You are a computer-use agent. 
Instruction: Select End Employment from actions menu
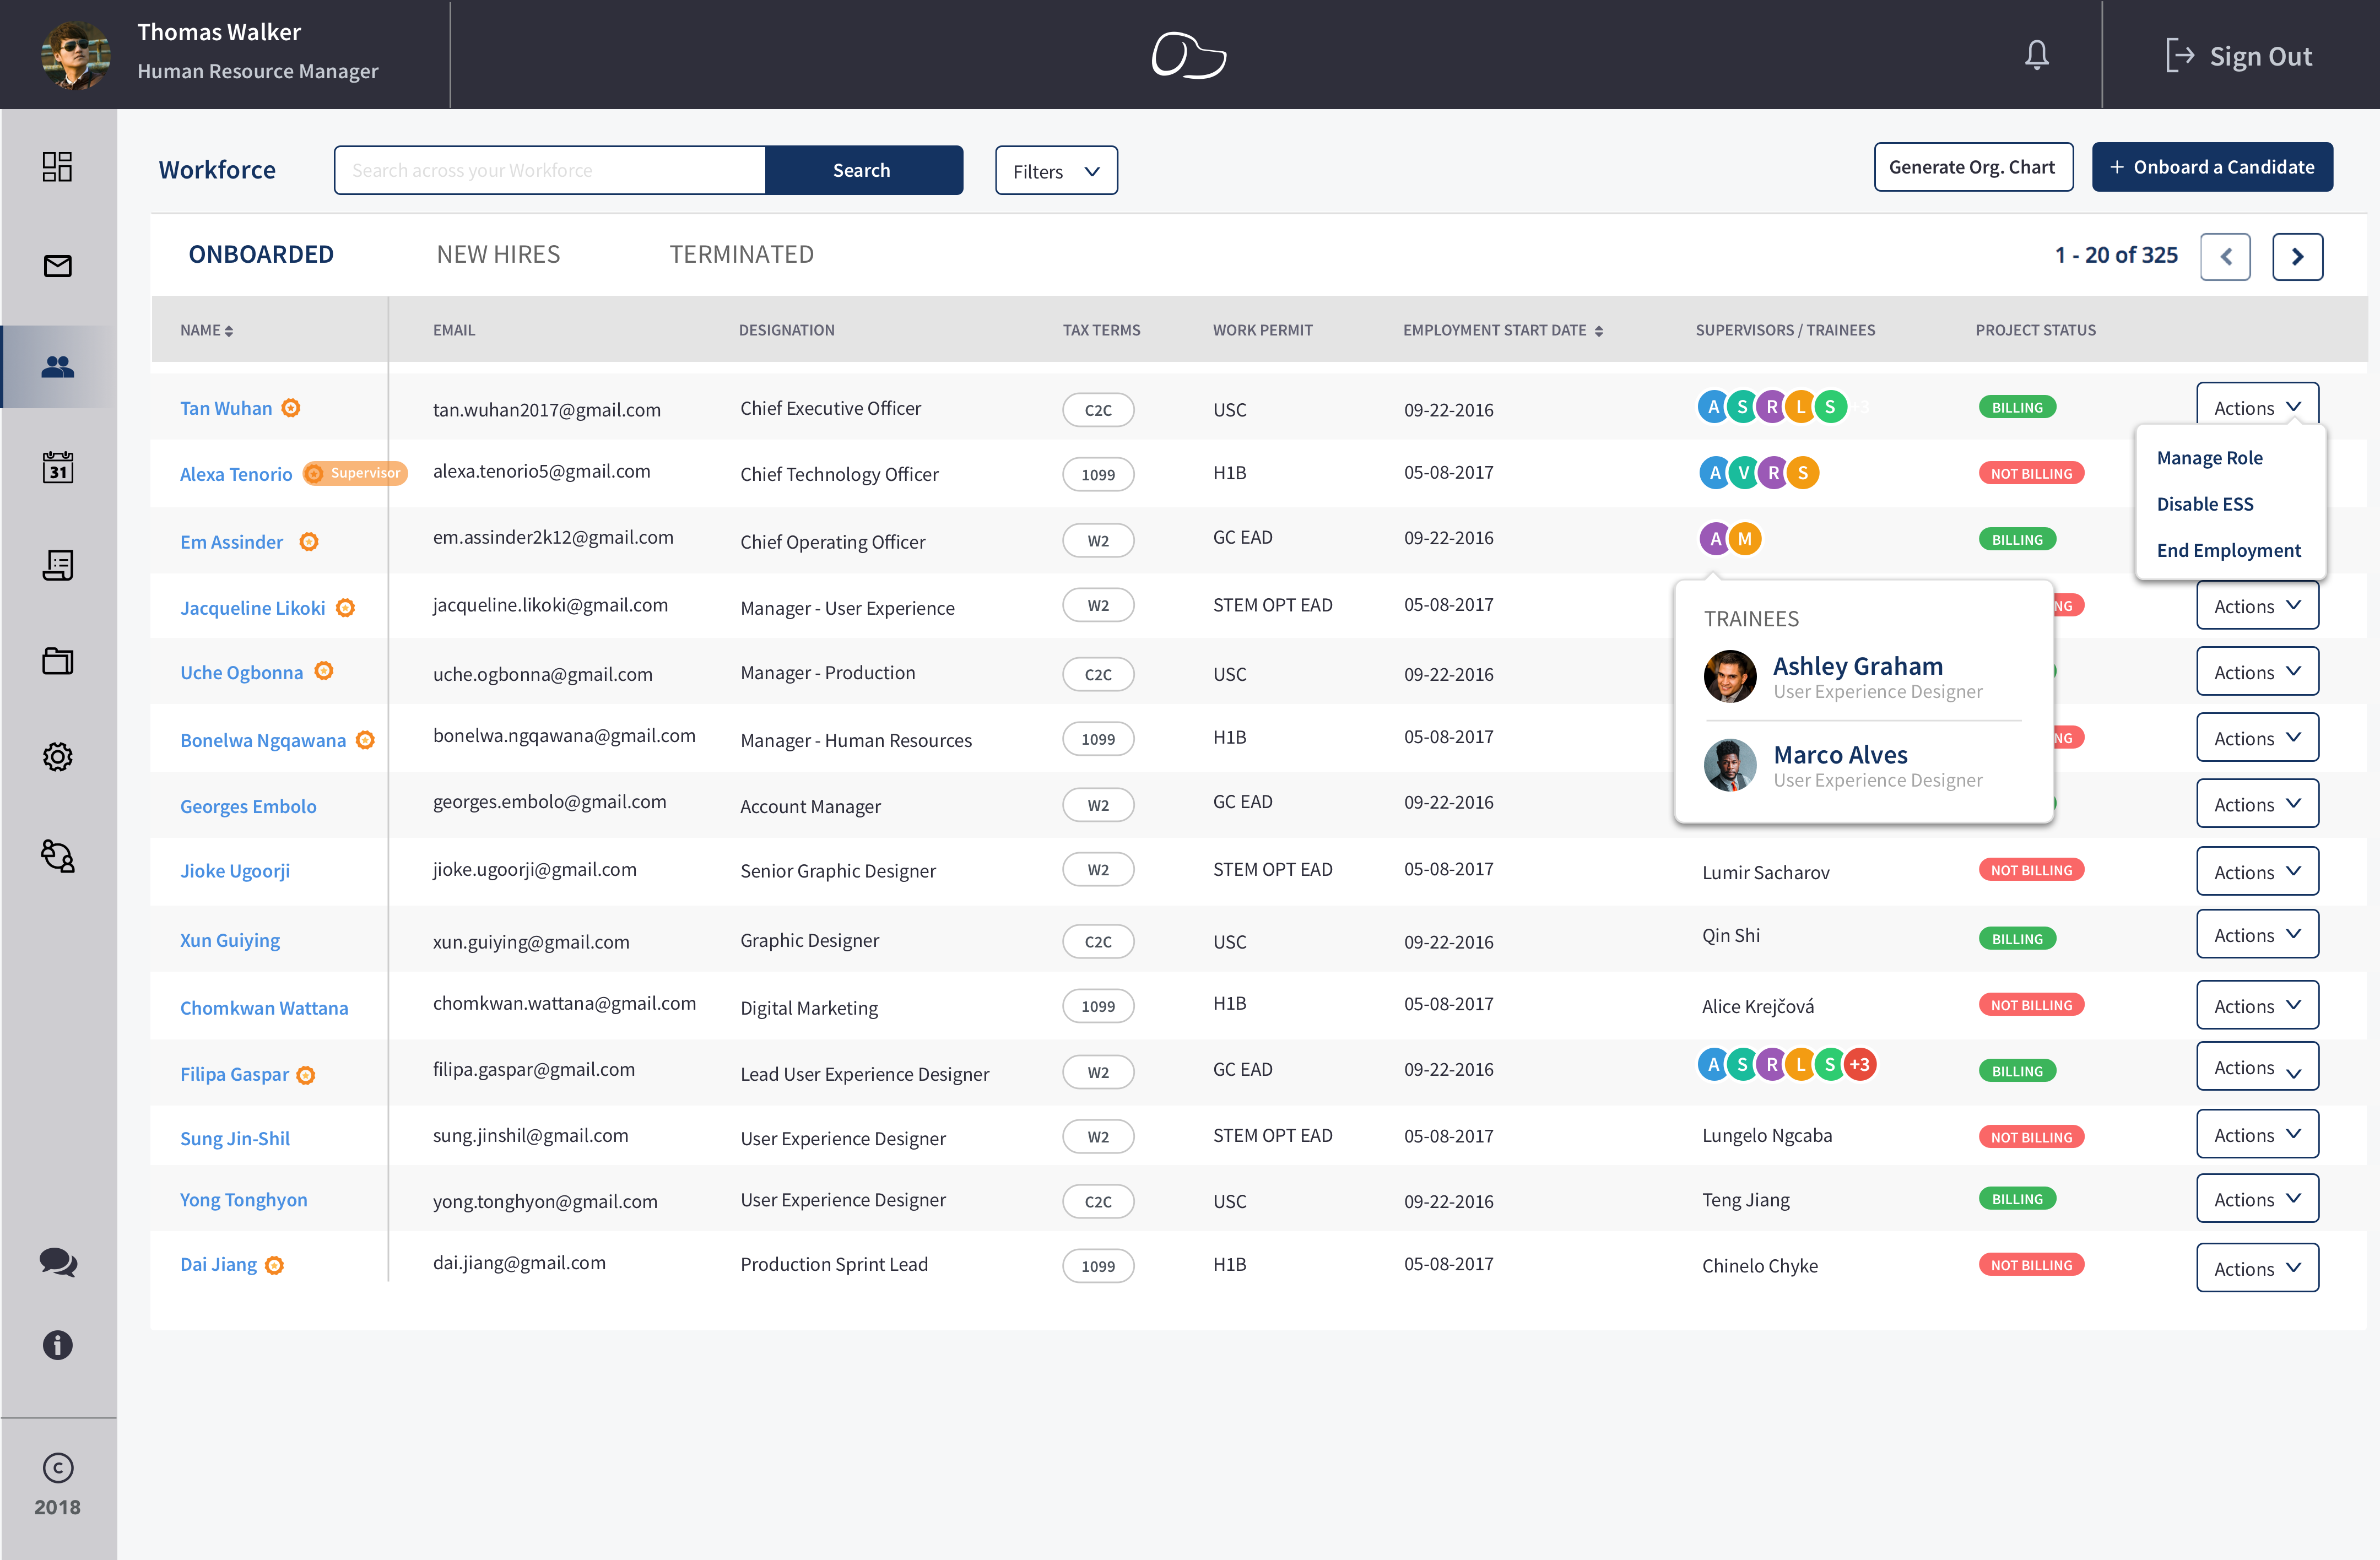pos(2228,550)
